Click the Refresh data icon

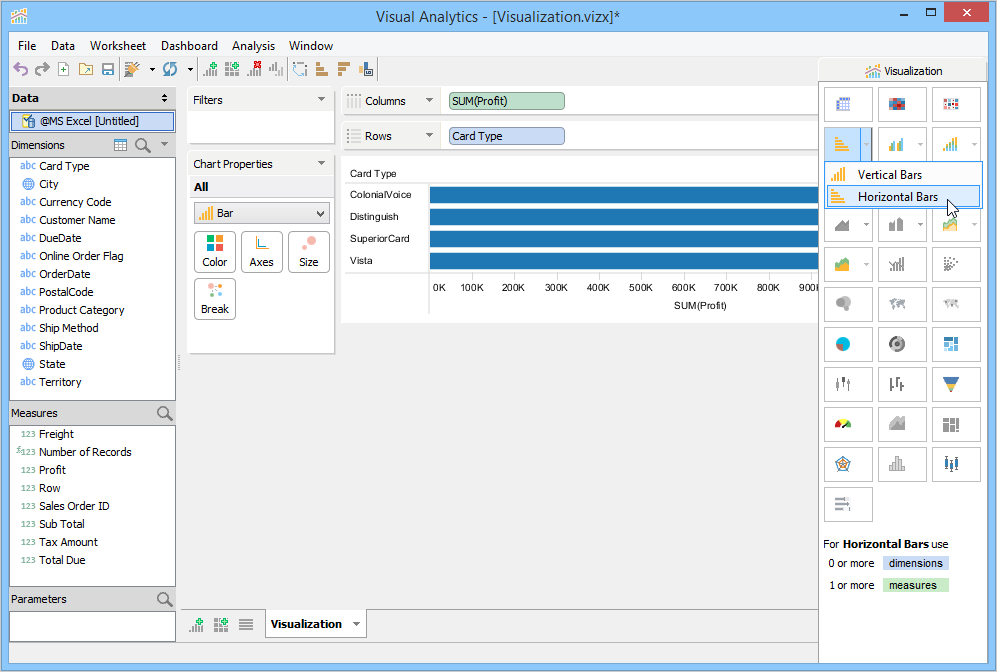coord(169,69)
